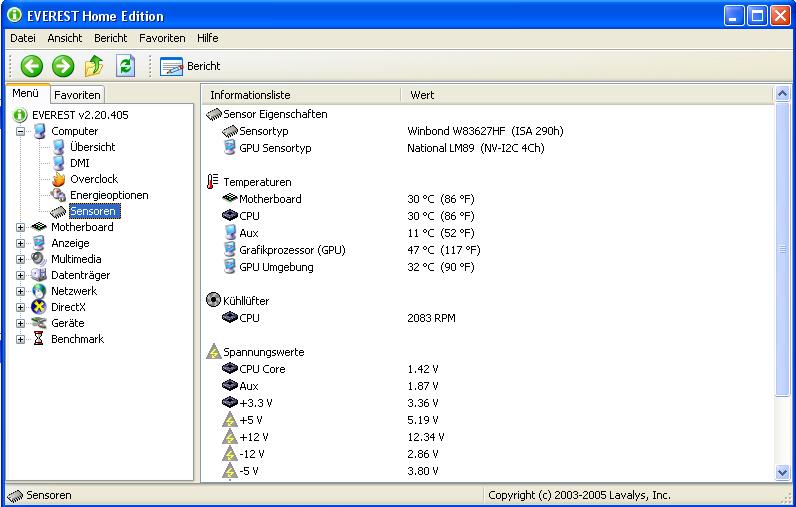The width and height of the screenshot is (796, 507).
Task: Expand the Netzwerk tree node
Action: [x=20, y=291]
